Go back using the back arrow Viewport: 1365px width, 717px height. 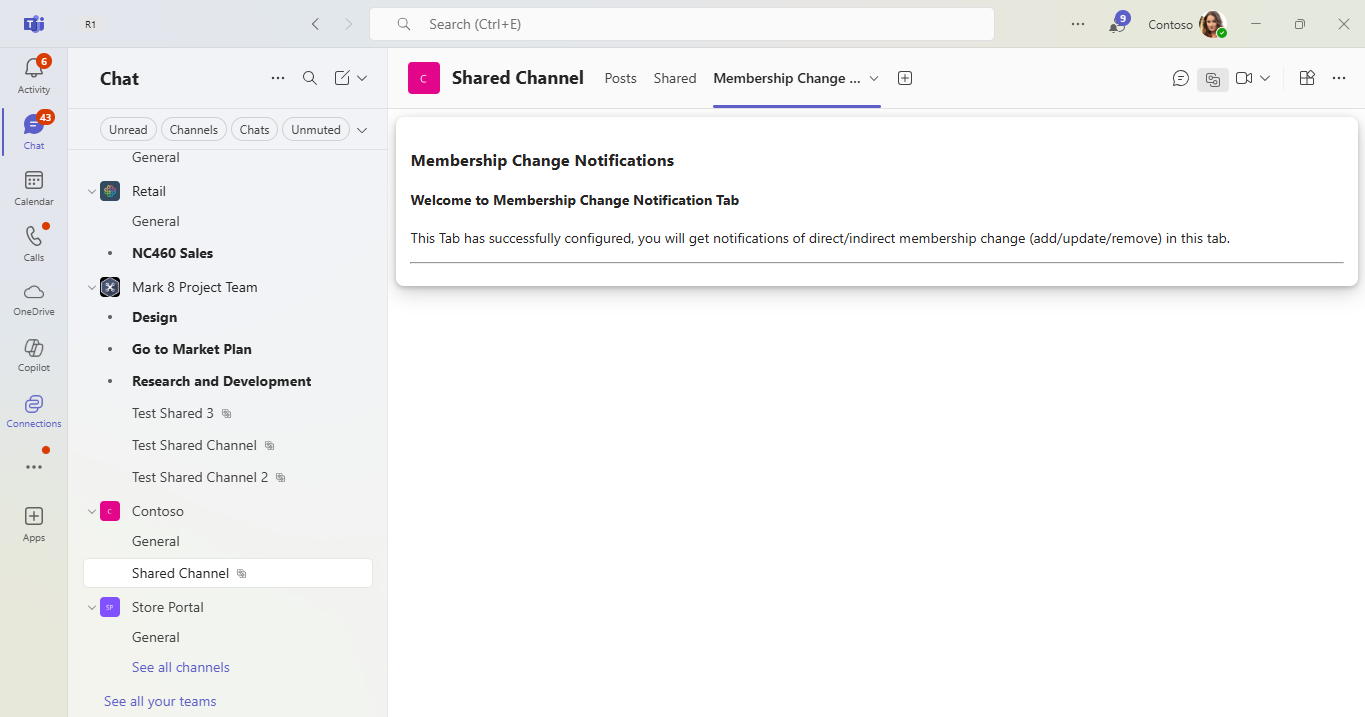click(x=316, y=24)
